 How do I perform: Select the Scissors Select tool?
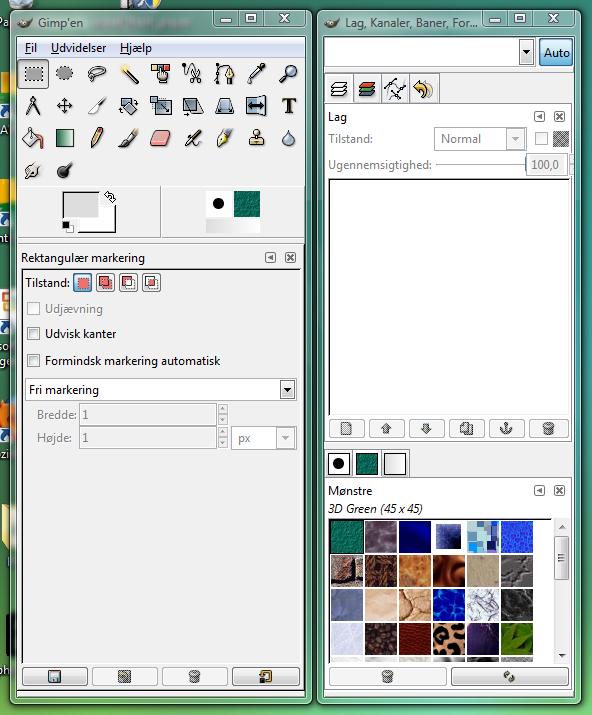pyautogui.click(x=192, y=73)
